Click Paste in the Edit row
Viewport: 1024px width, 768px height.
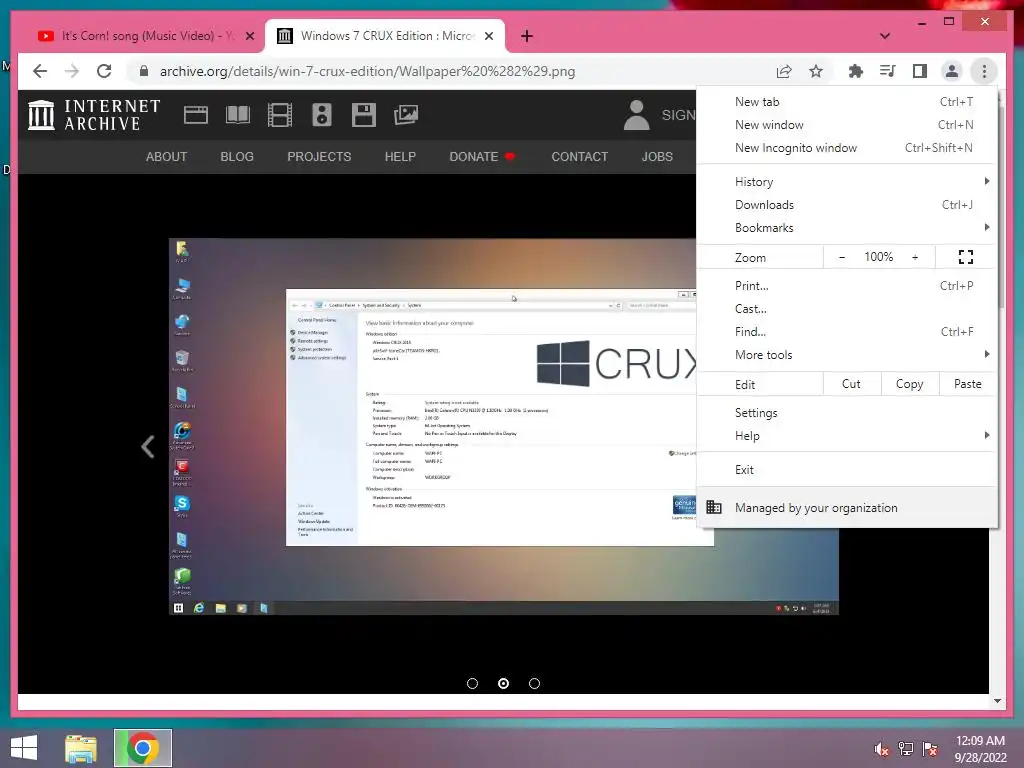point(968,384)
